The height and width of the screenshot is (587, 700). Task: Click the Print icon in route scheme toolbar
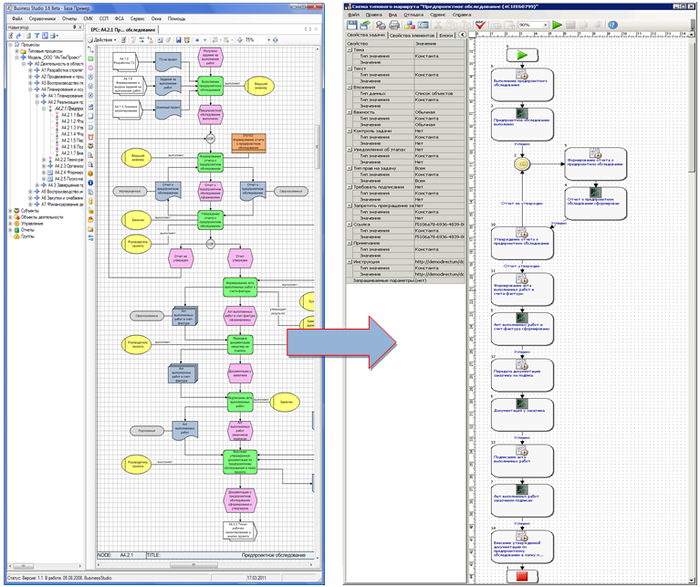395,25
